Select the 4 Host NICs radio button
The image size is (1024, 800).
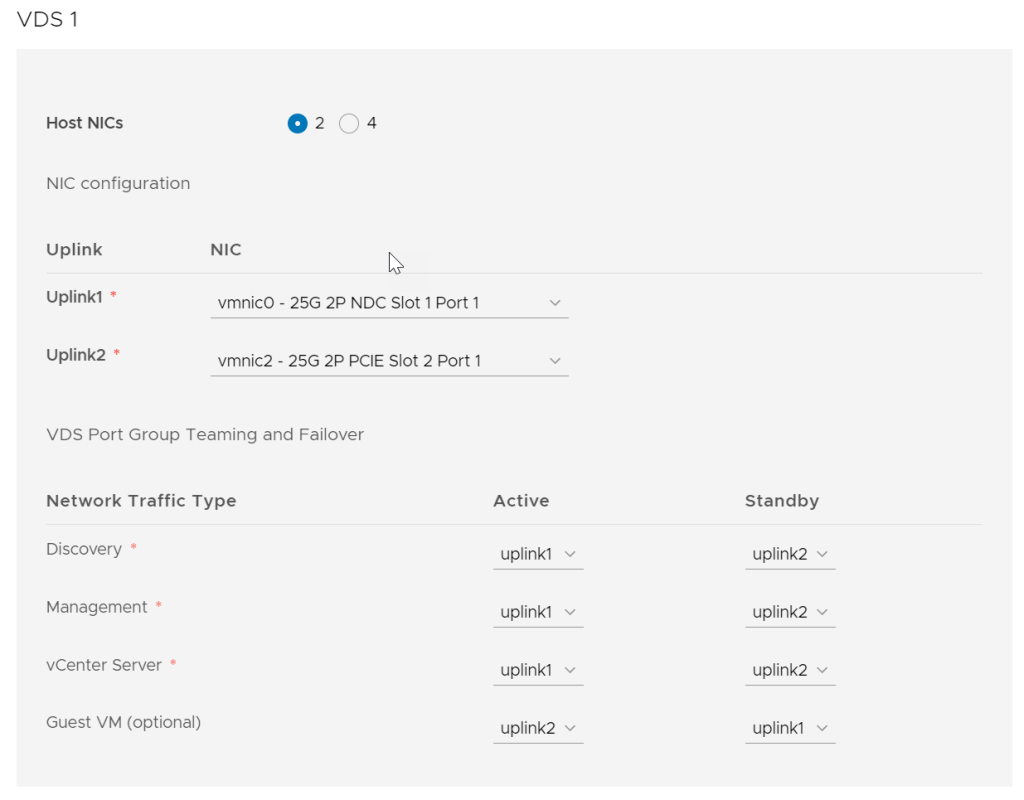(349, 124)
